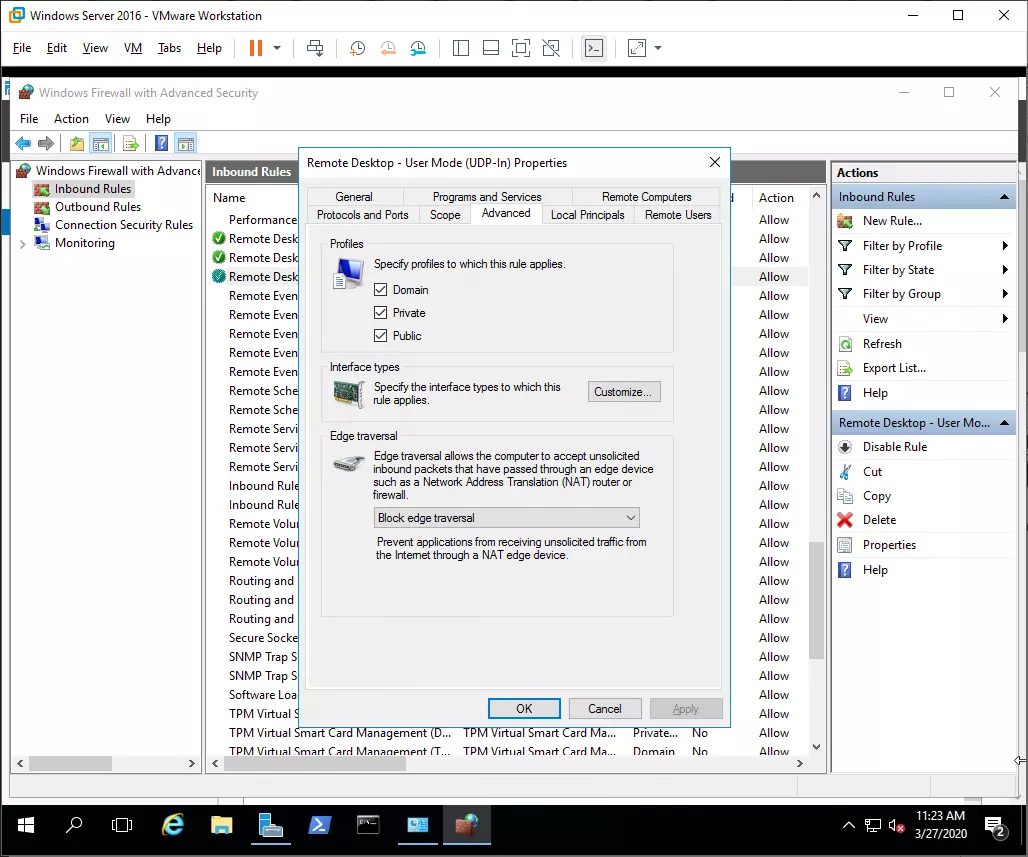The width and height of the screenshot is (1028, 857).
Task: Click the Export List toolbar icon
Action: (130, 143)
